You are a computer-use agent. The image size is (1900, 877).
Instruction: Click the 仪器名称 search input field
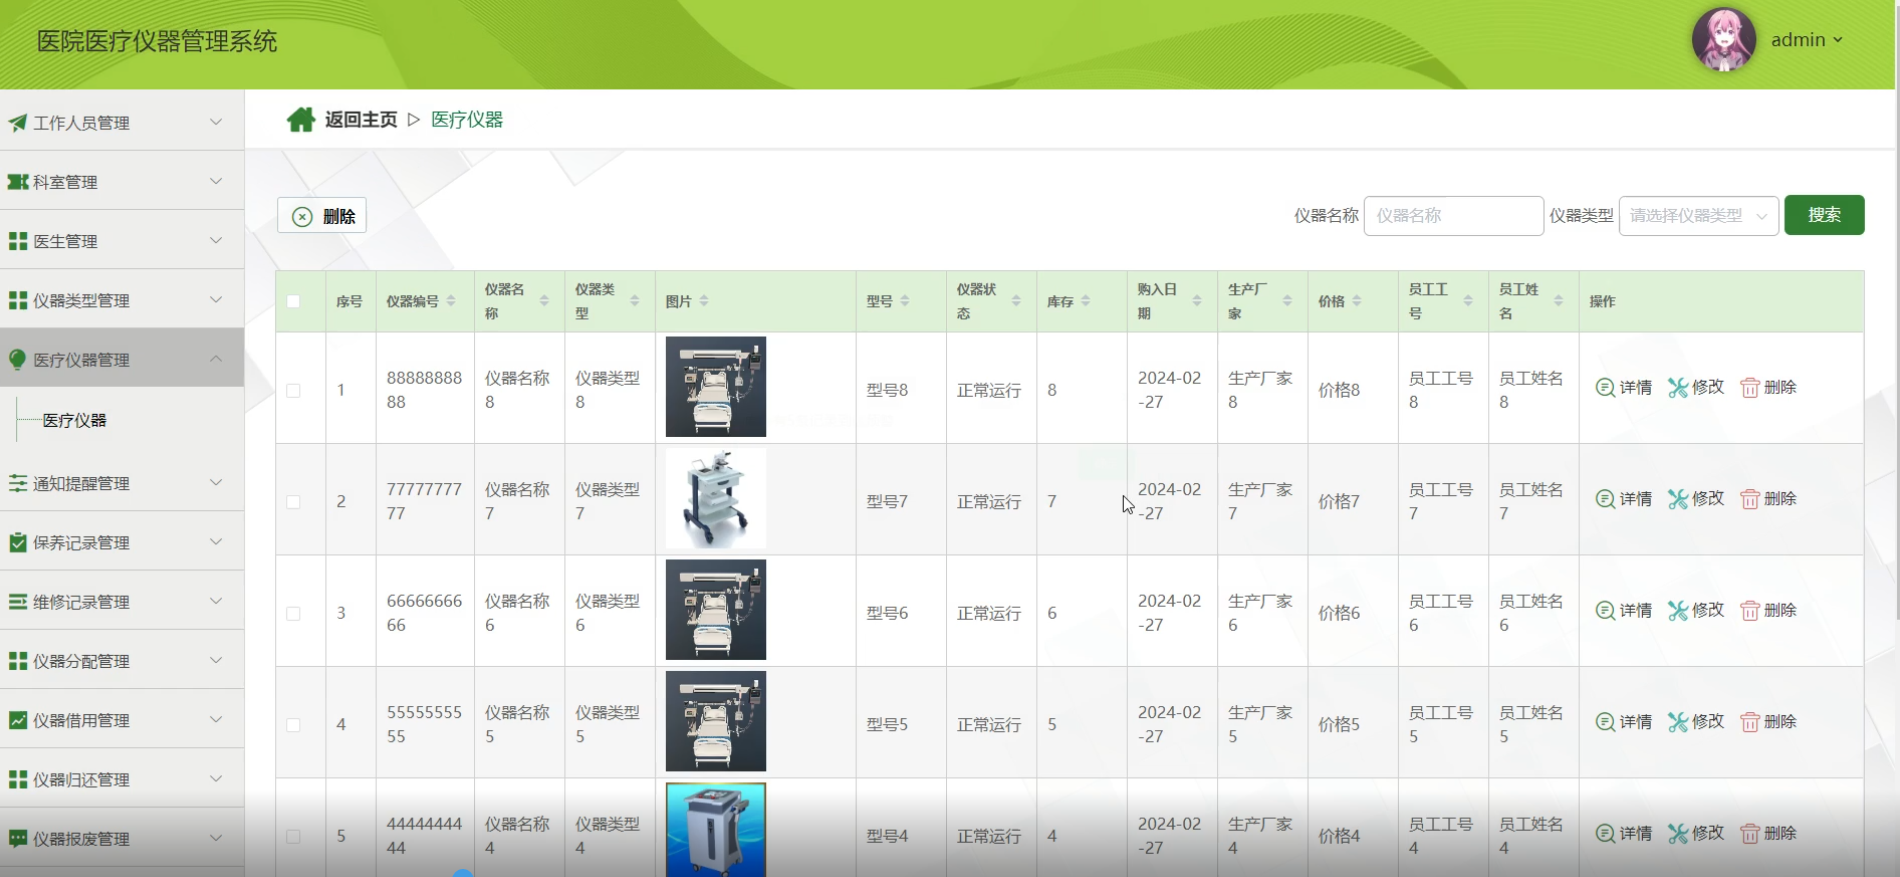1453,215
